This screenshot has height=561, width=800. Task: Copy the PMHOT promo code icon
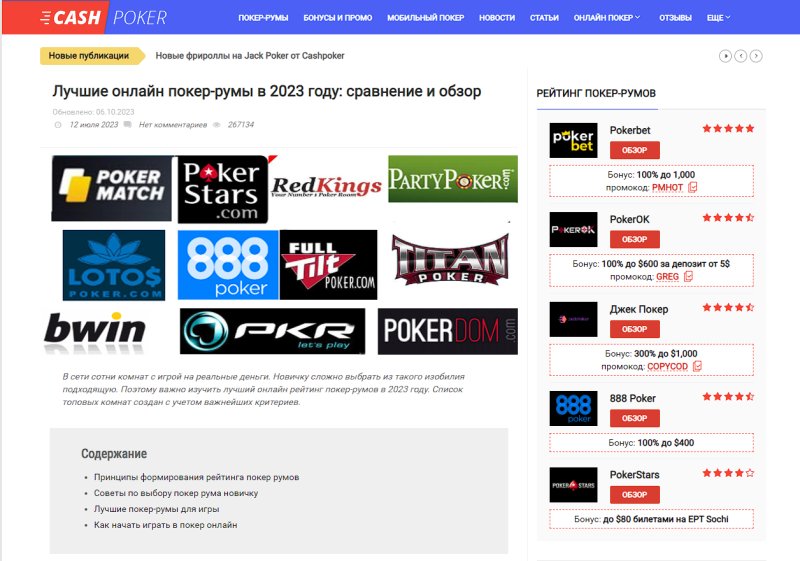(x=692, y=188)
